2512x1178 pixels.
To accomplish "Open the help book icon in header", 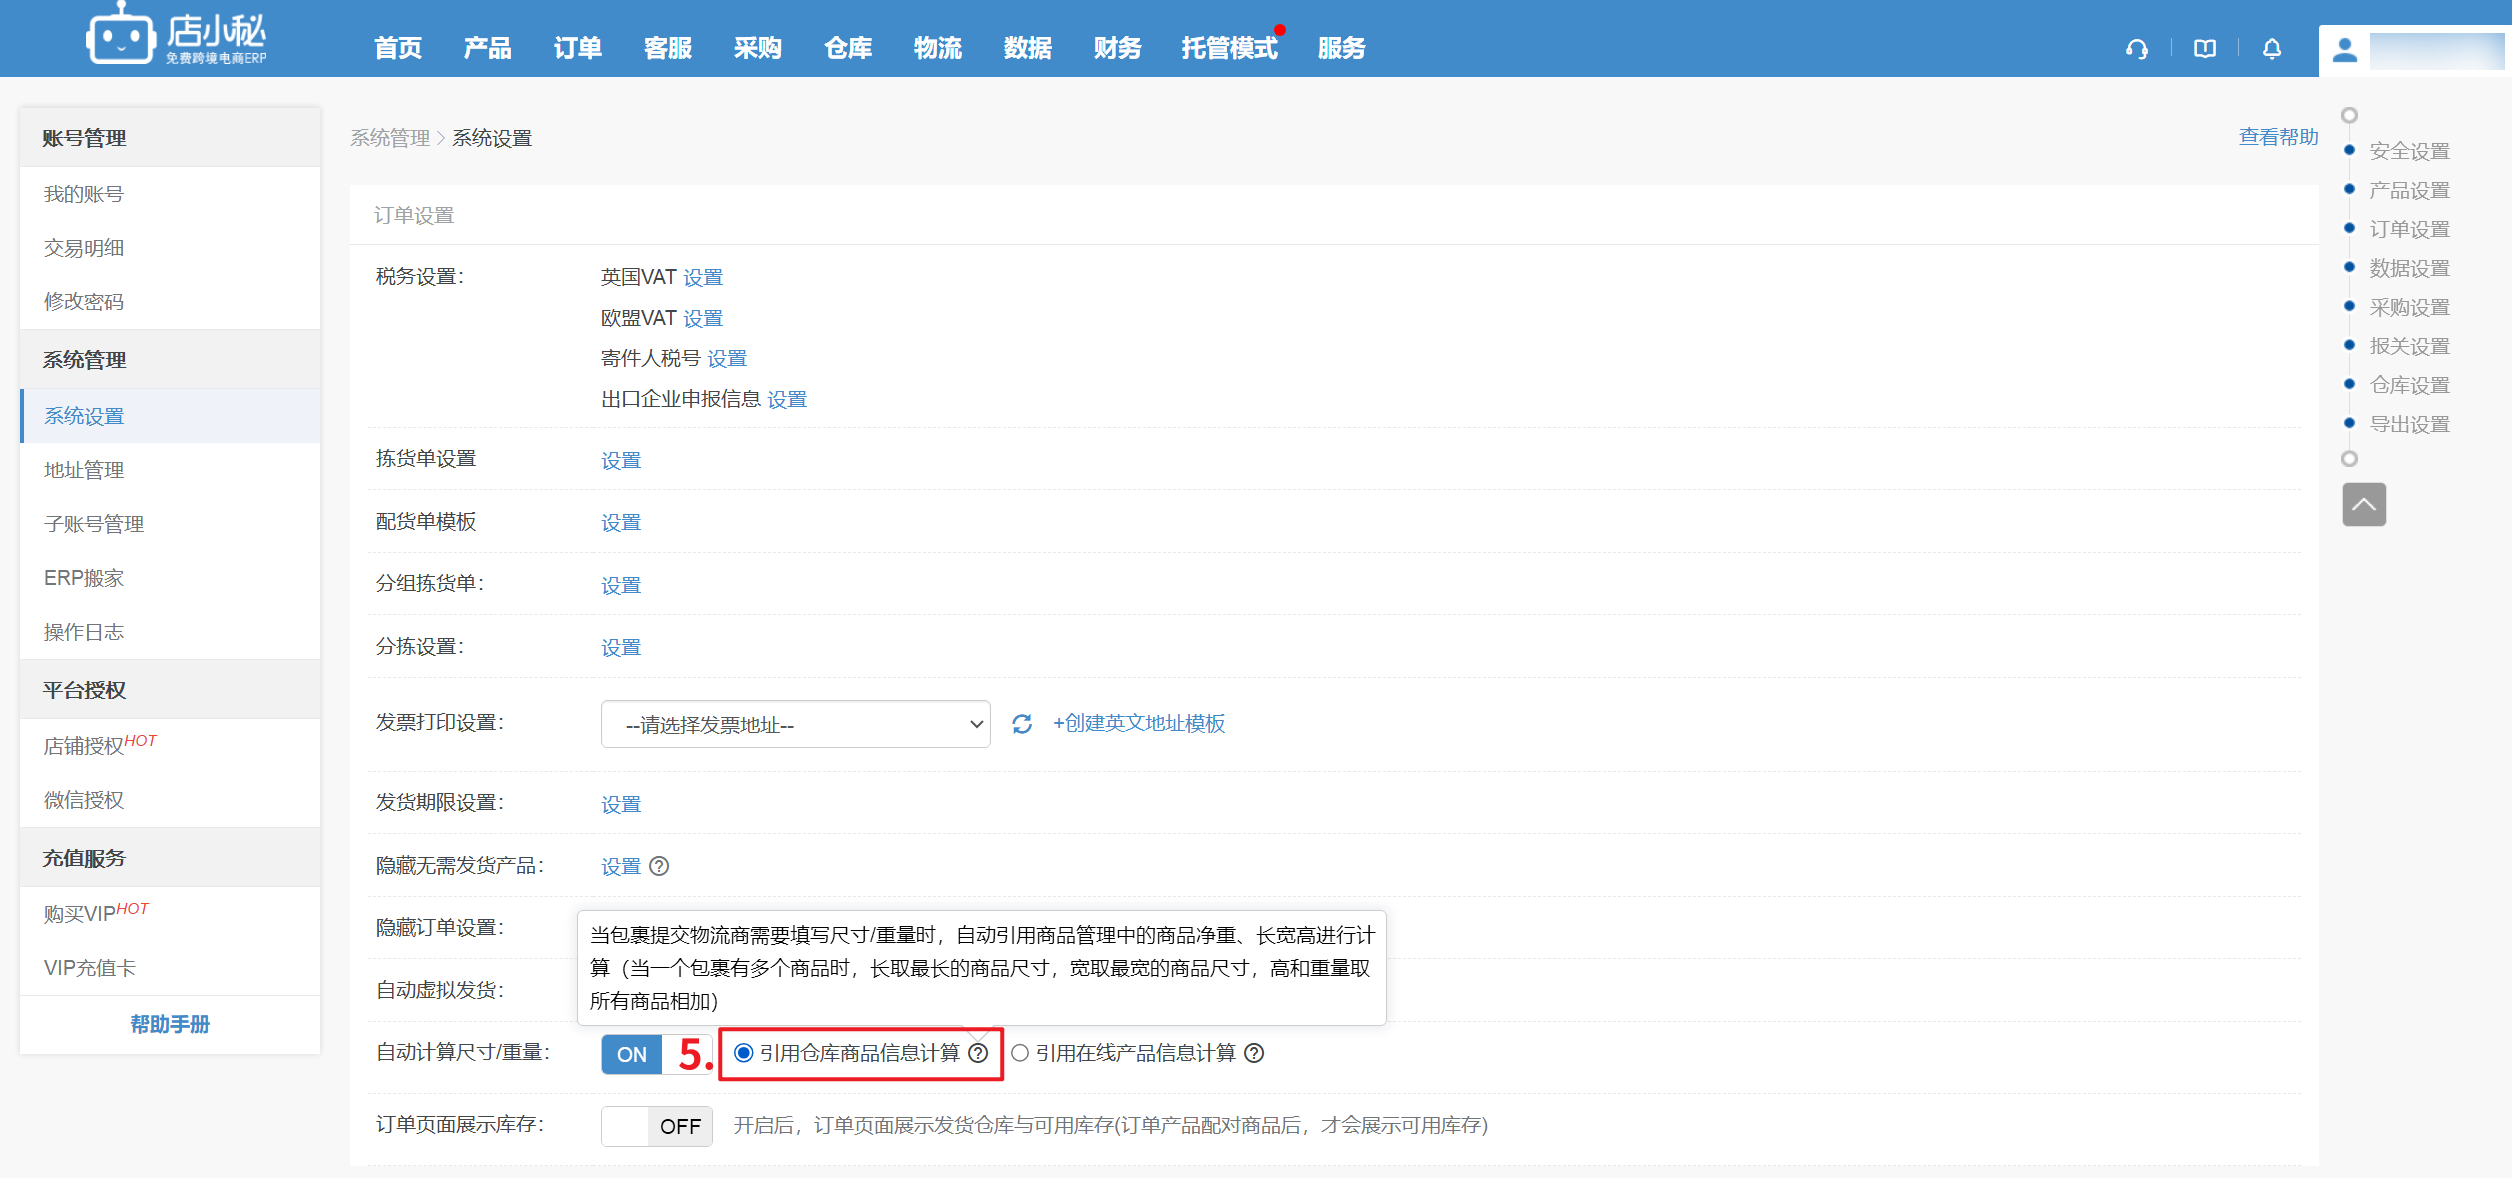I will 2205,49.
